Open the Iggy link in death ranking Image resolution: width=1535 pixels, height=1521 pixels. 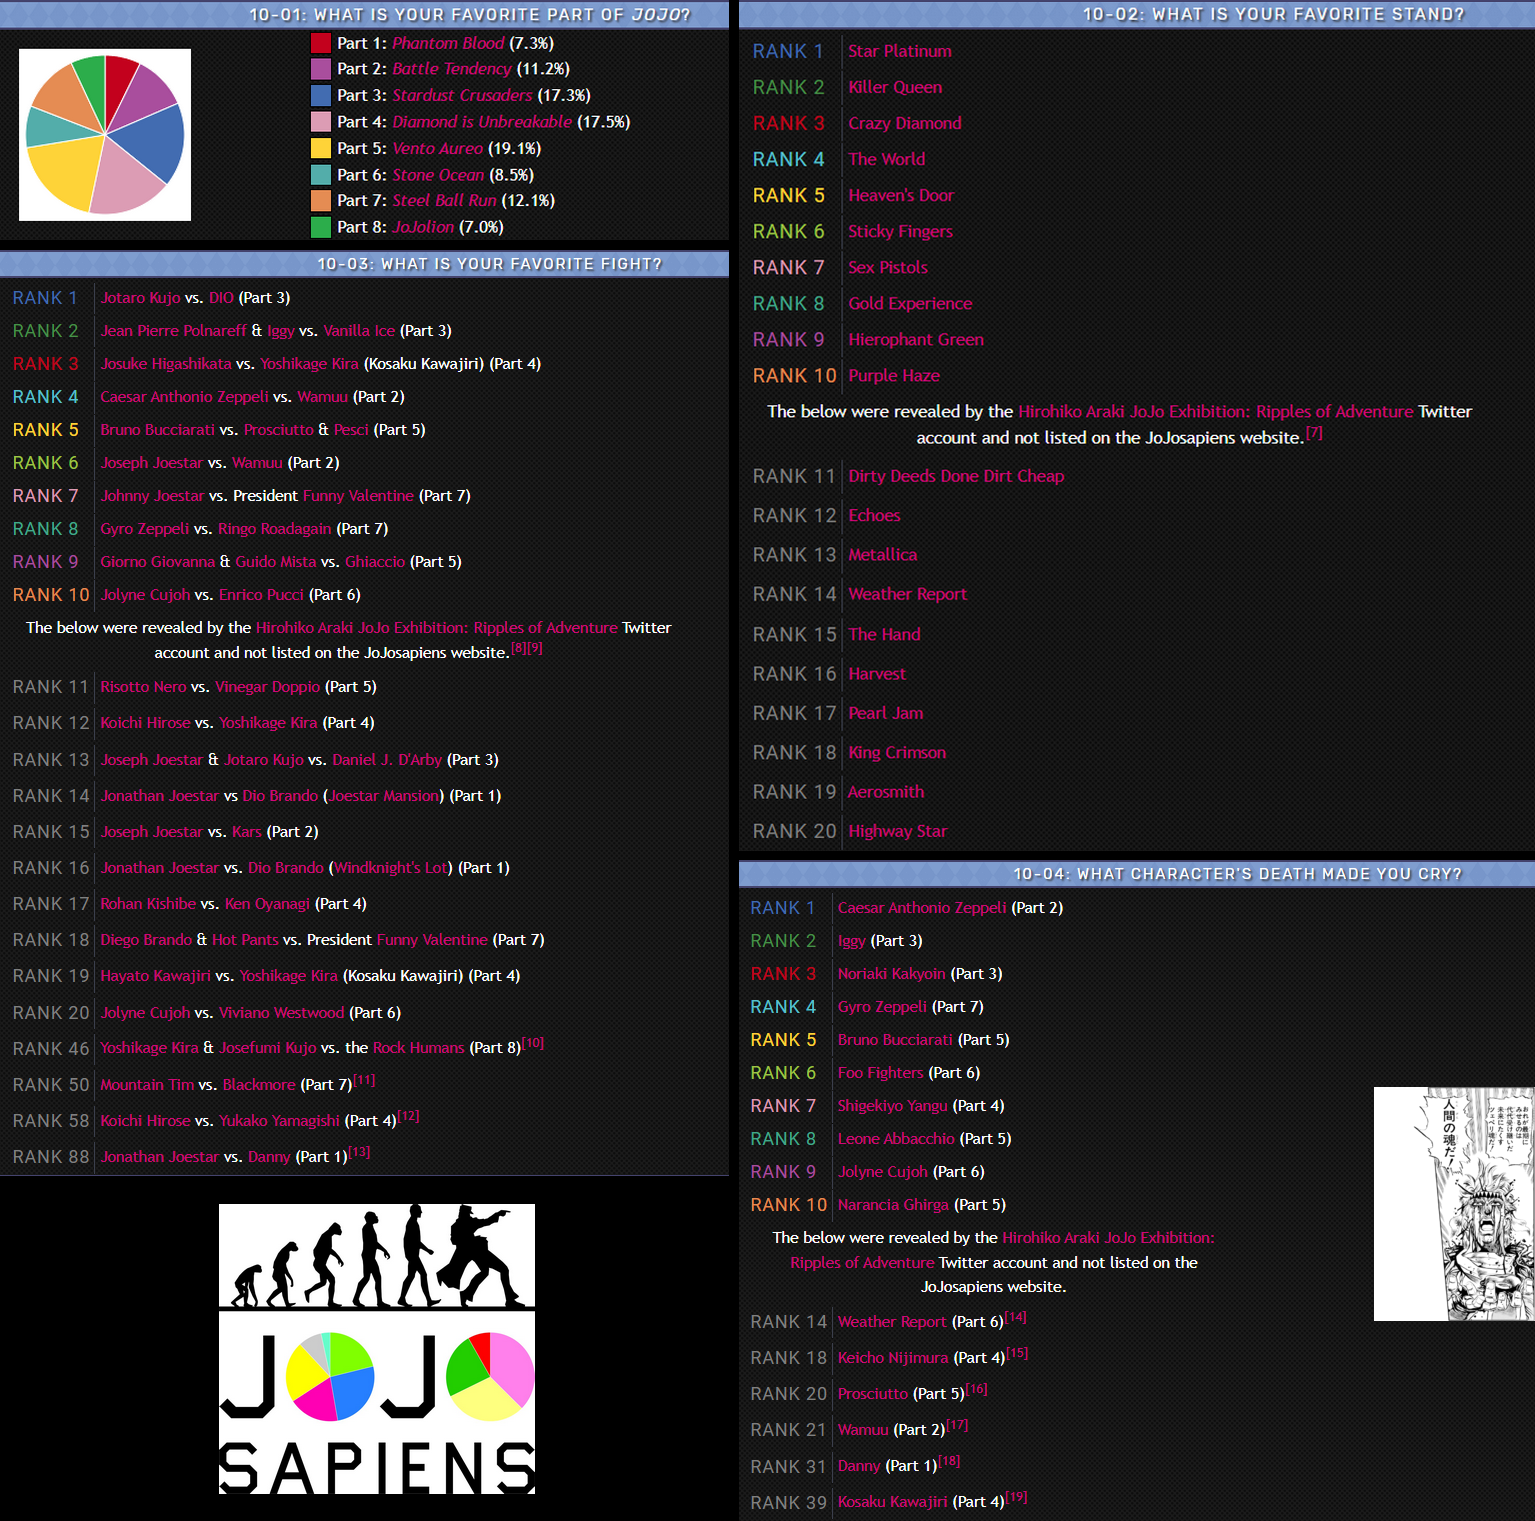pos(851,941)
